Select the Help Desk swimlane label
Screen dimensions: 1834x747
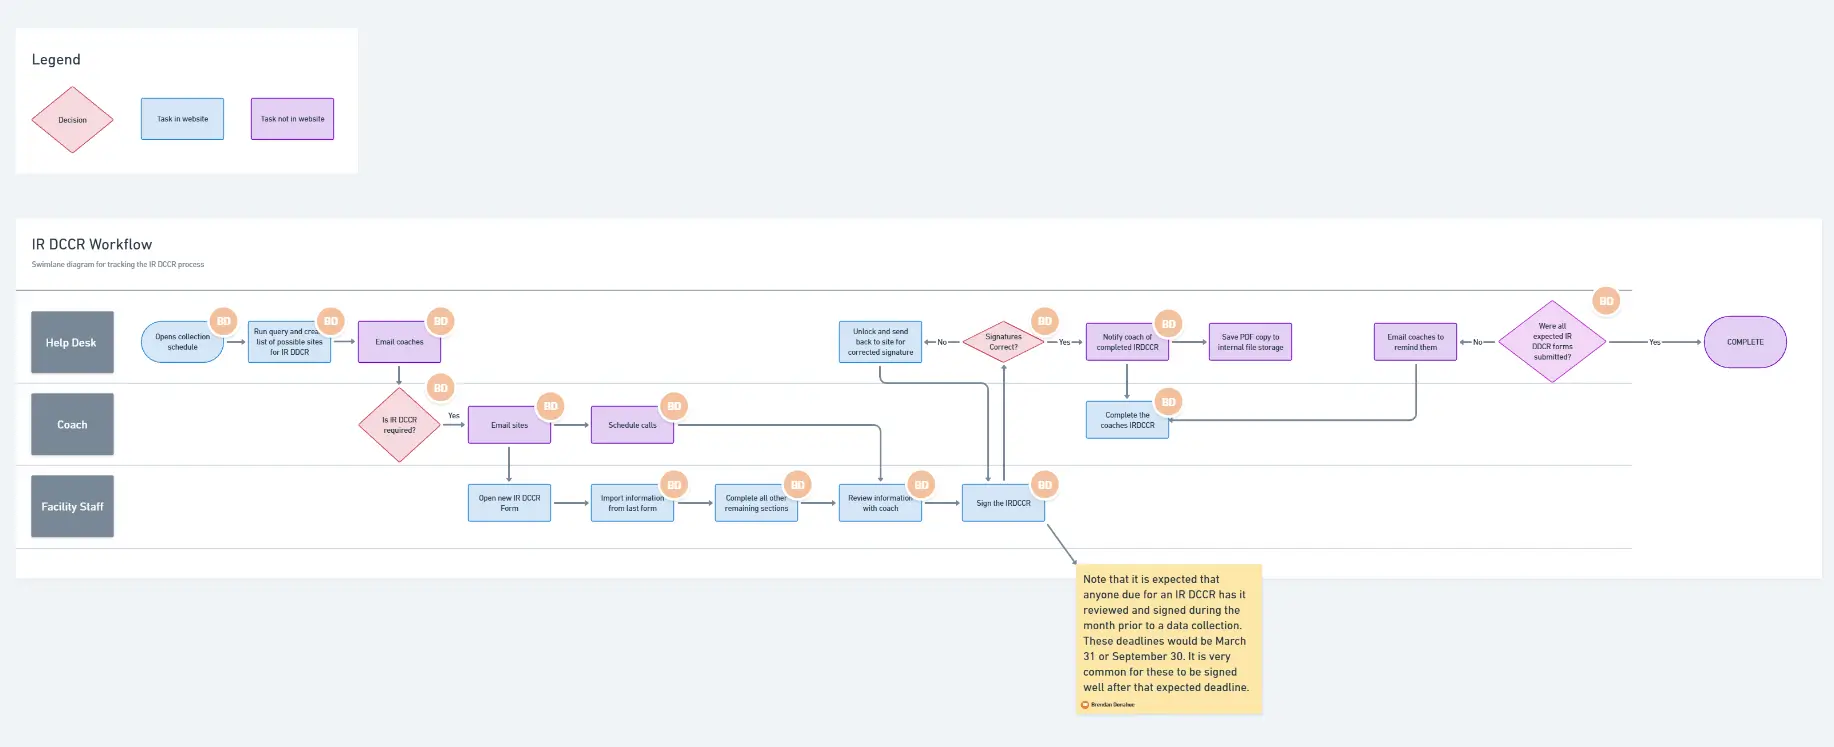coord(72,342)
